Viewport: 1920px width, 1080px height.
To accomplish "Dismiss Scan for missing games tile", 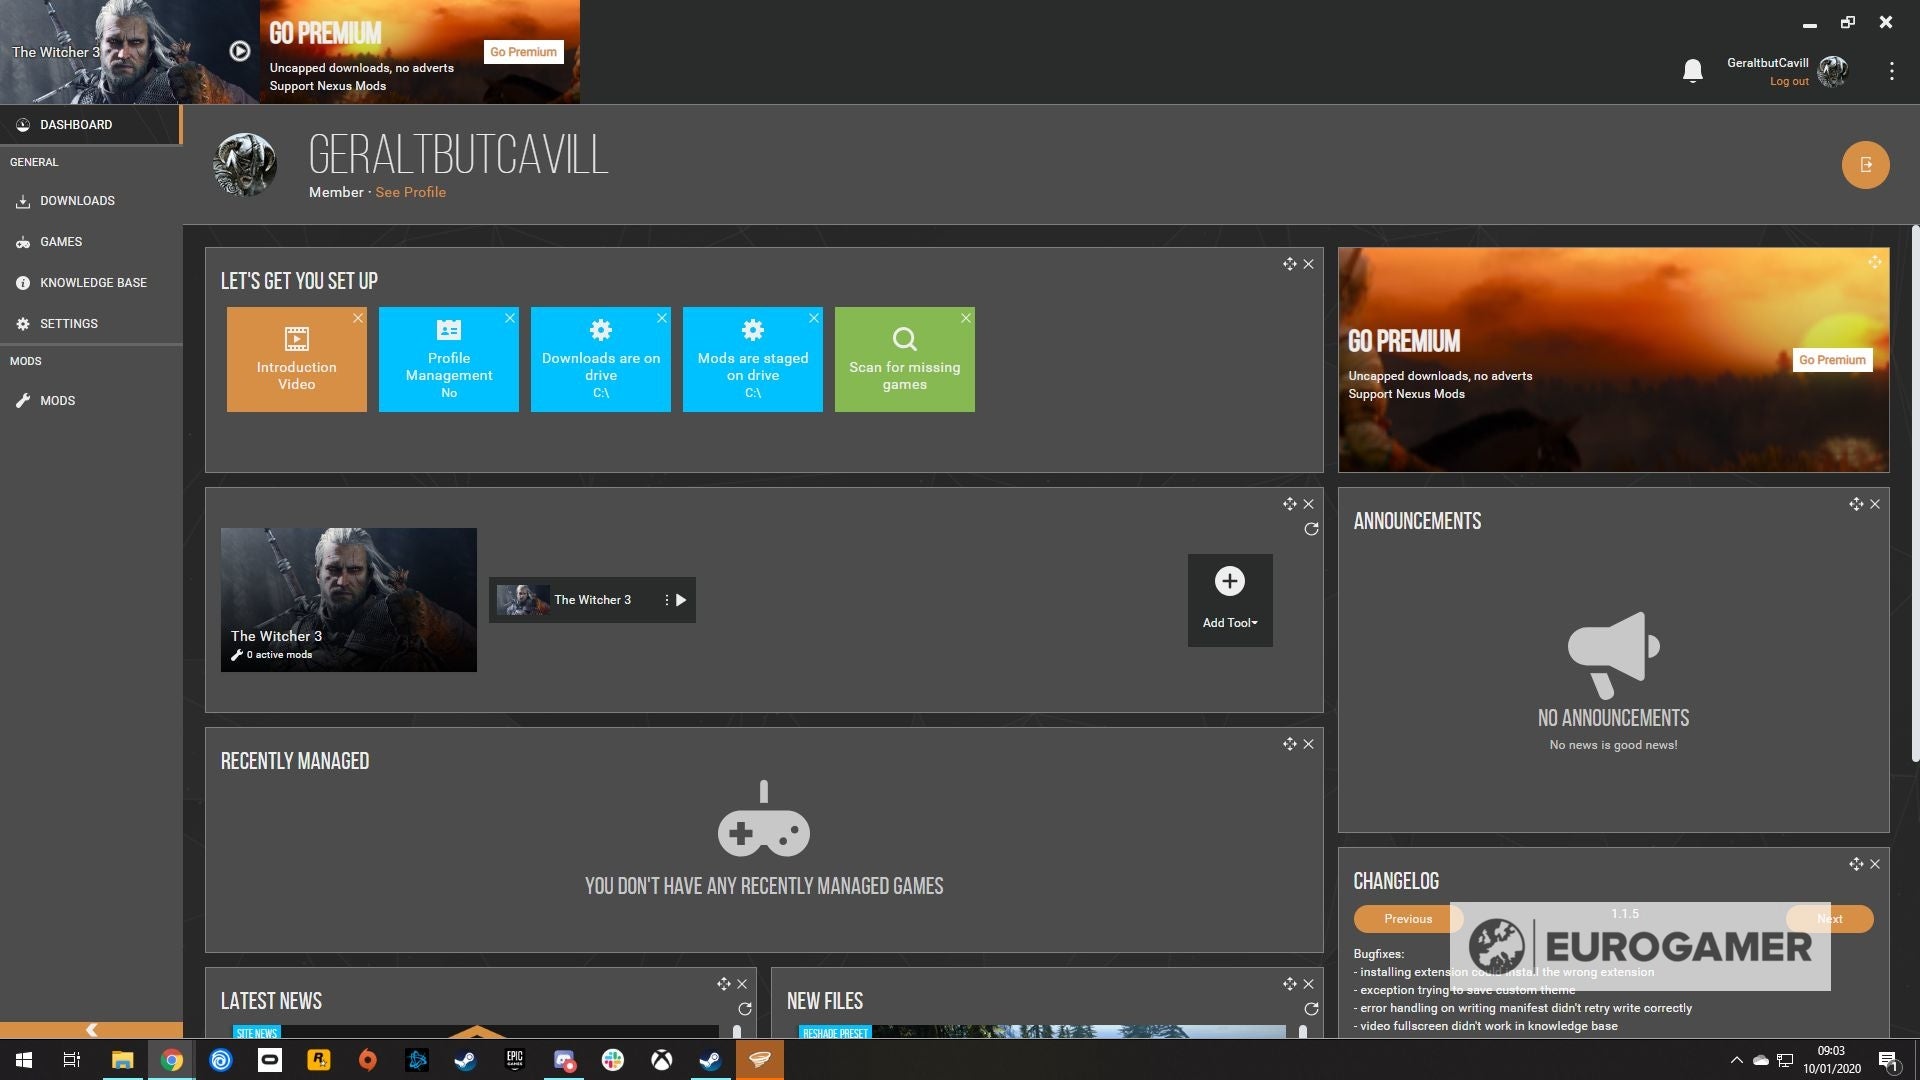I will pyautogui.click(x=965, y=318).
